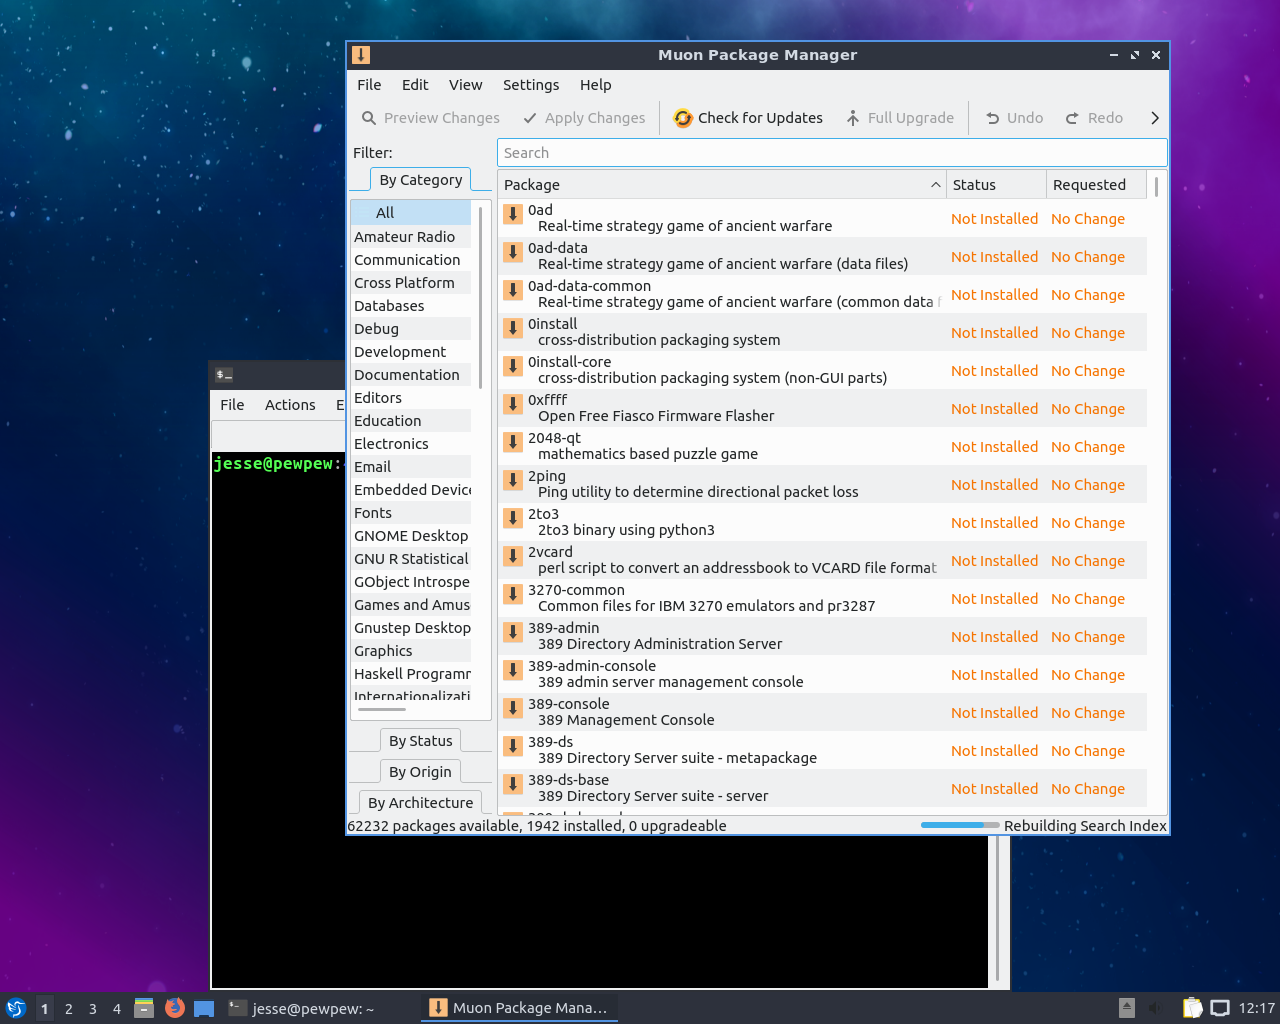This screenshot has height=1024, width=1280.
Task: Select the All category
Action: click(x=411, y=213)
